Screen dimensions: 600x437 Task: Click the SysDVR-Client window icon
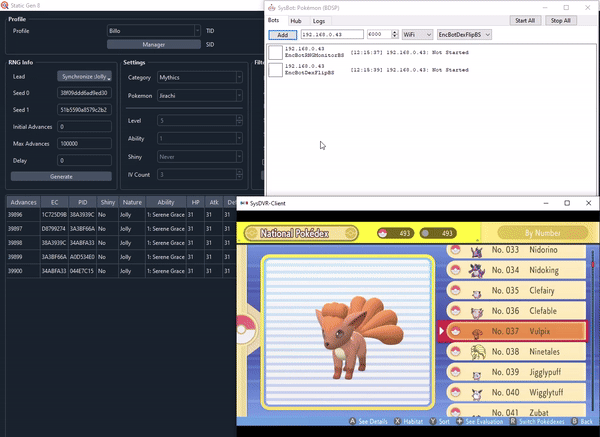244,203
